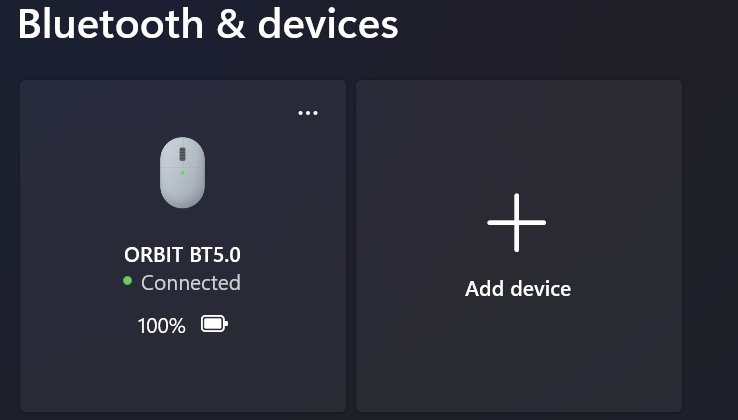Click the ampersand in the page heading
Image resolution: width=738 pixels, height=420 pixels.
pos(231,24)
